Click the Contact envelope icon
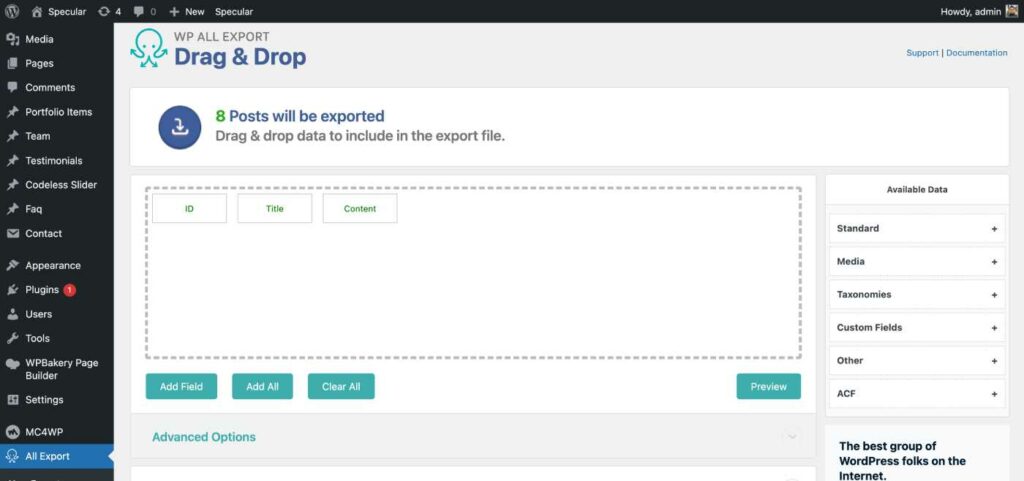 [12, 233]
